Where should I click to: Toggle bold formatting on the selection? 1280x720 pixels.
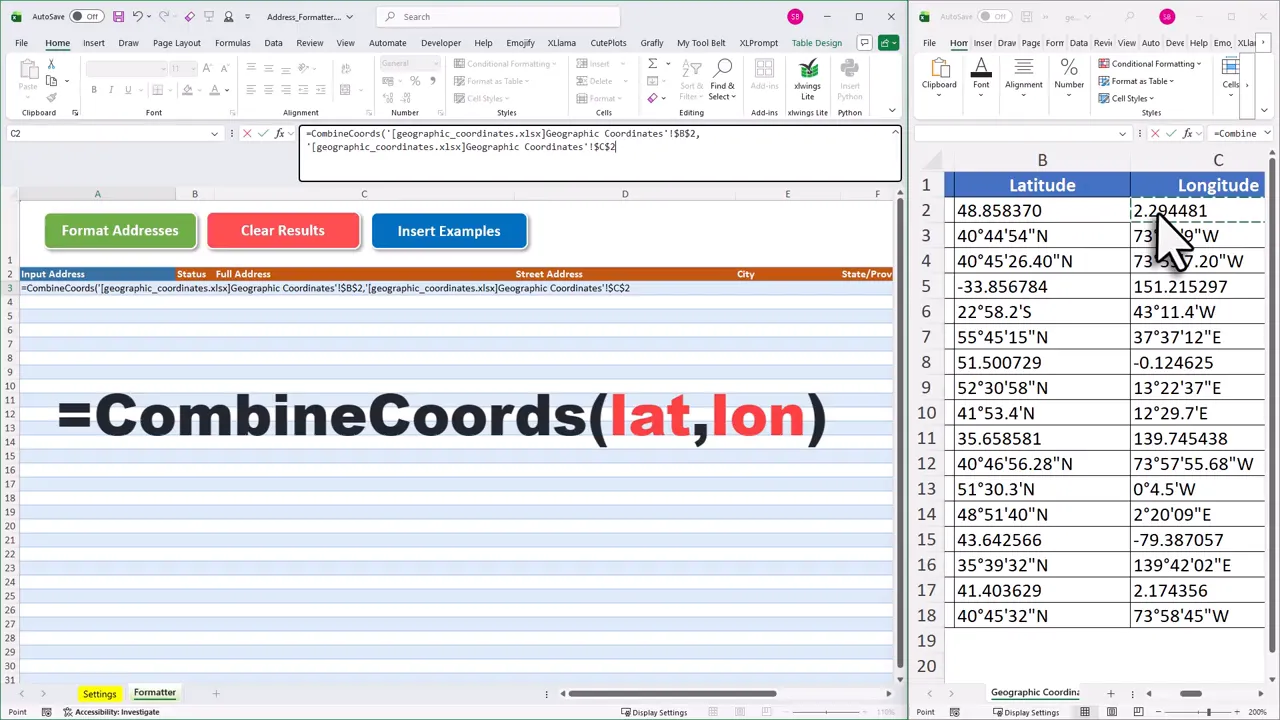pos(94,90)
